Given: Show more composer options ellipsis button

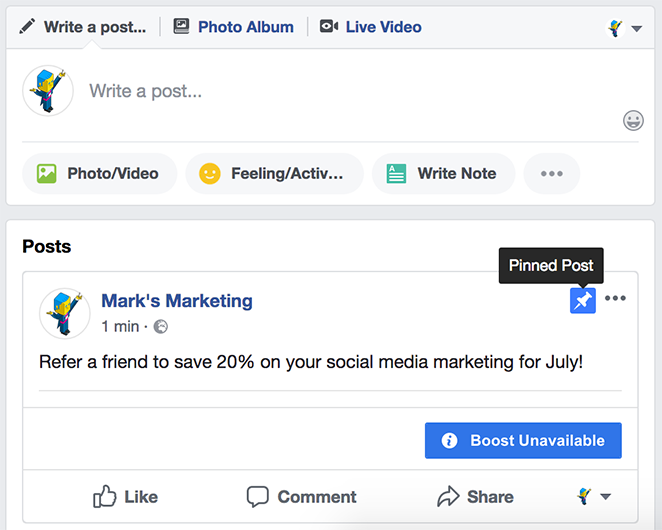Looking at the screenshot, I should pyautogui.click(x=552, y=174).
